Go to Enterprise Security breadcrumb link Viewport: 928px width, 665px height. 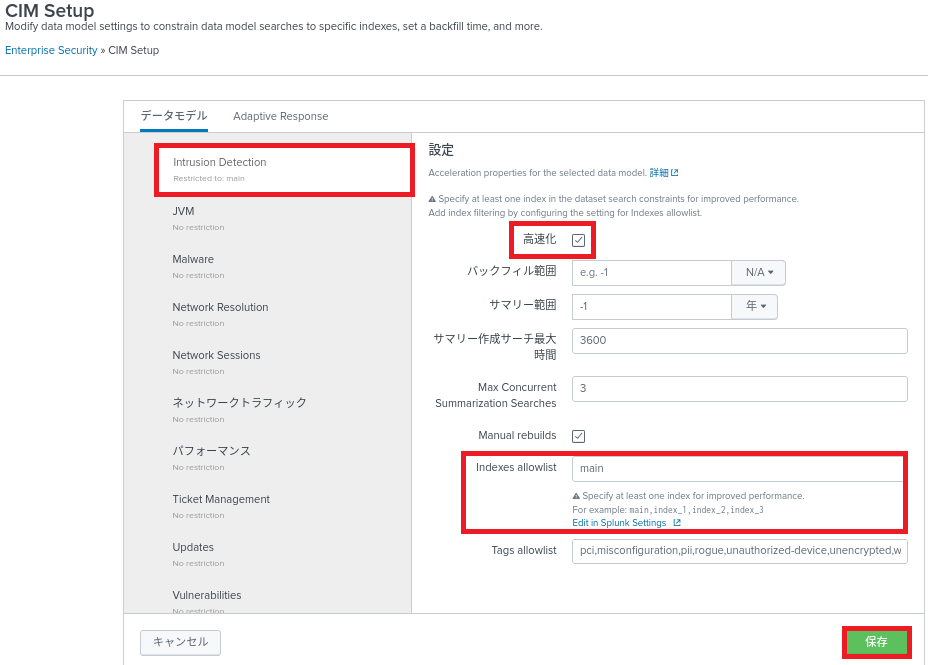coord(51,50)
